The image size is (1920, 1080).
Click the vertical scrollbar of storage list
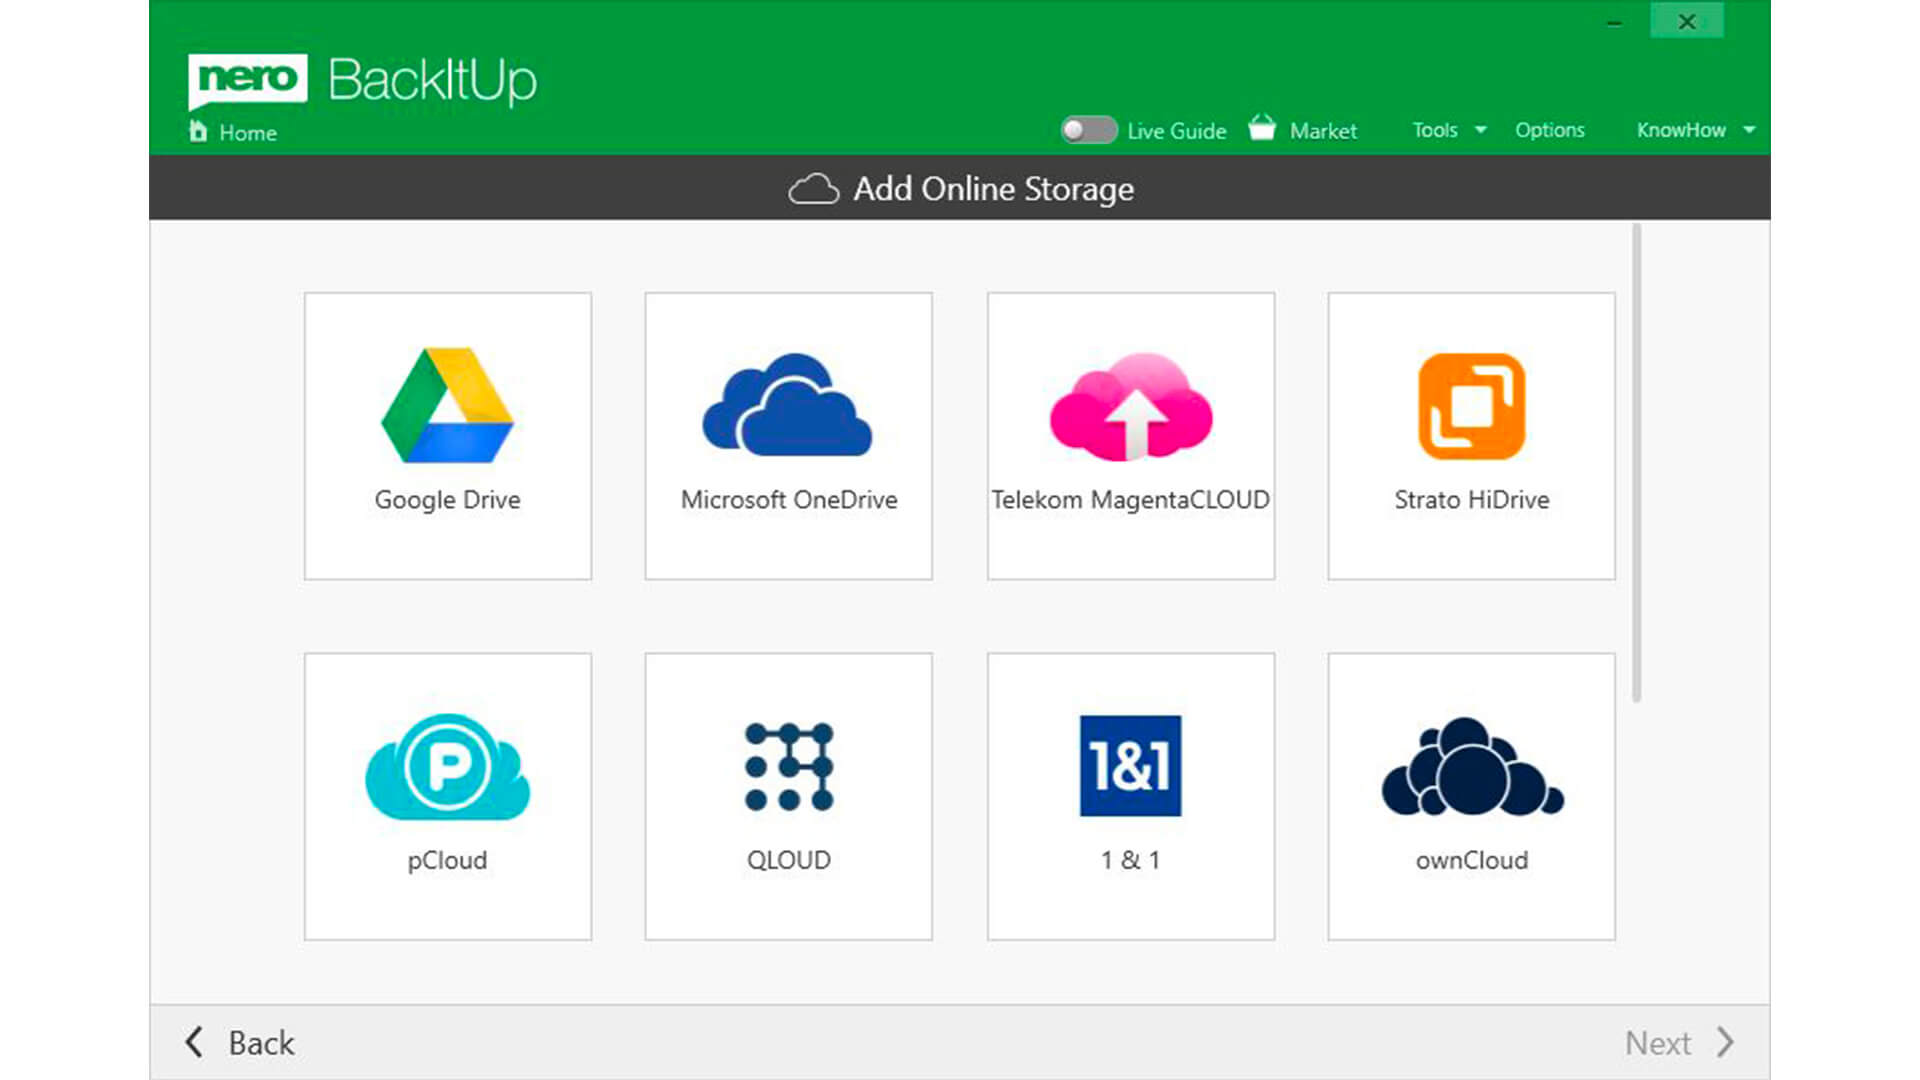(1636, 462)
